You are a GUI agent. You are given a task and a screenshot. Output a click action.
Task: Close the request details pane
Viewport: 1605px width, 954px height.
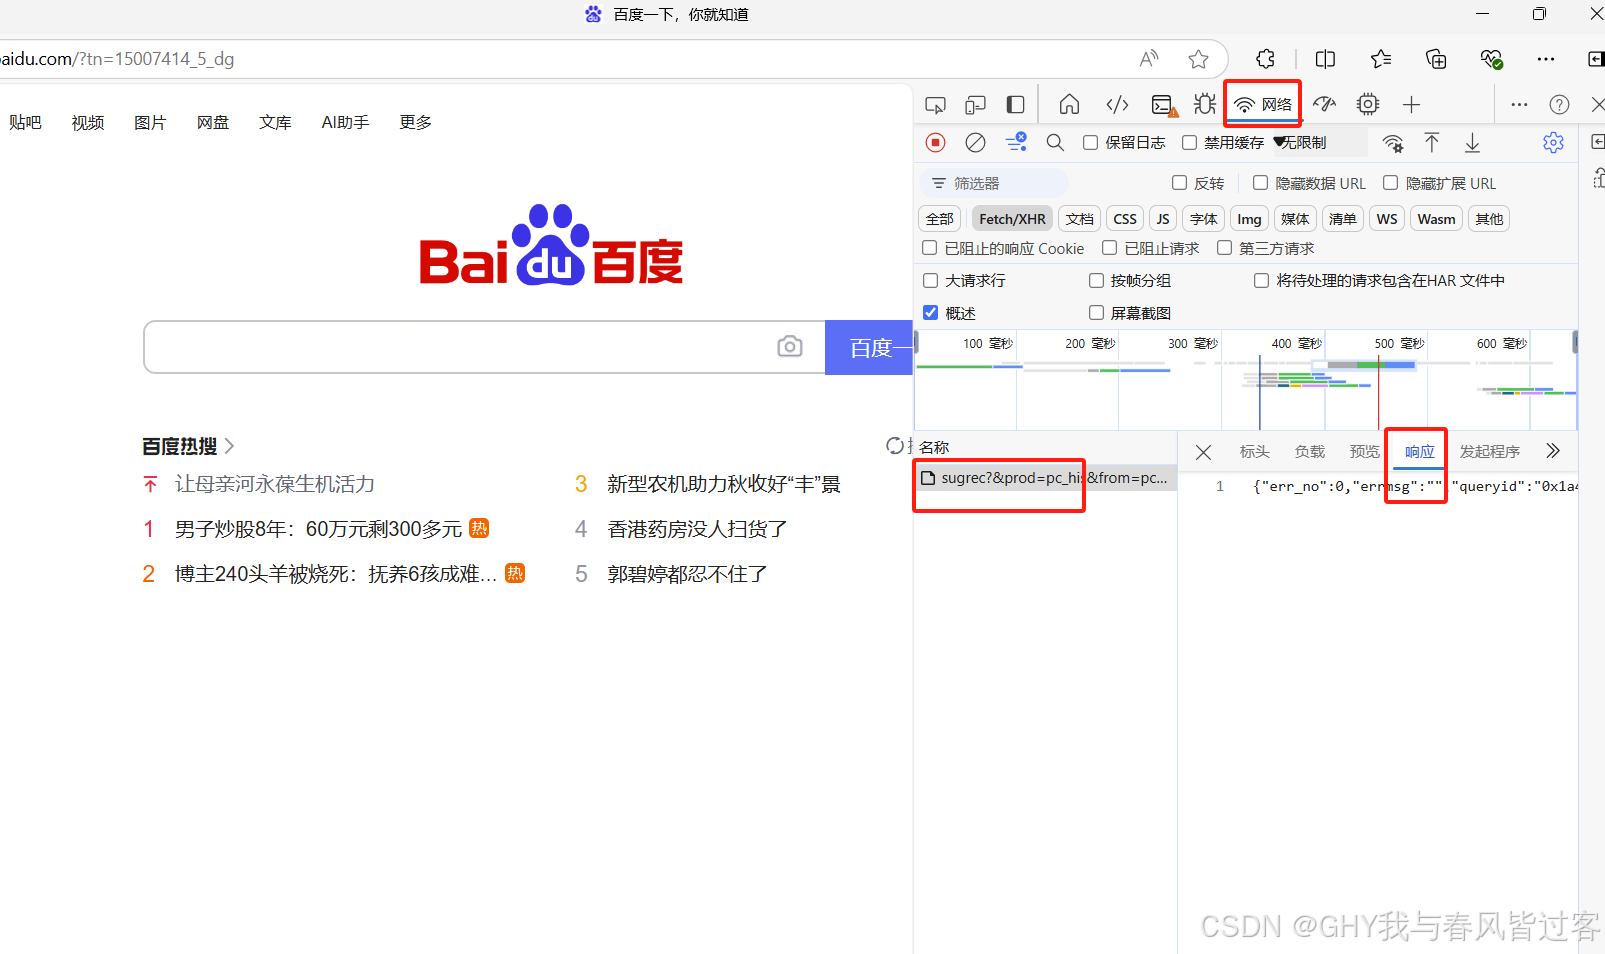click(1204, 453)
